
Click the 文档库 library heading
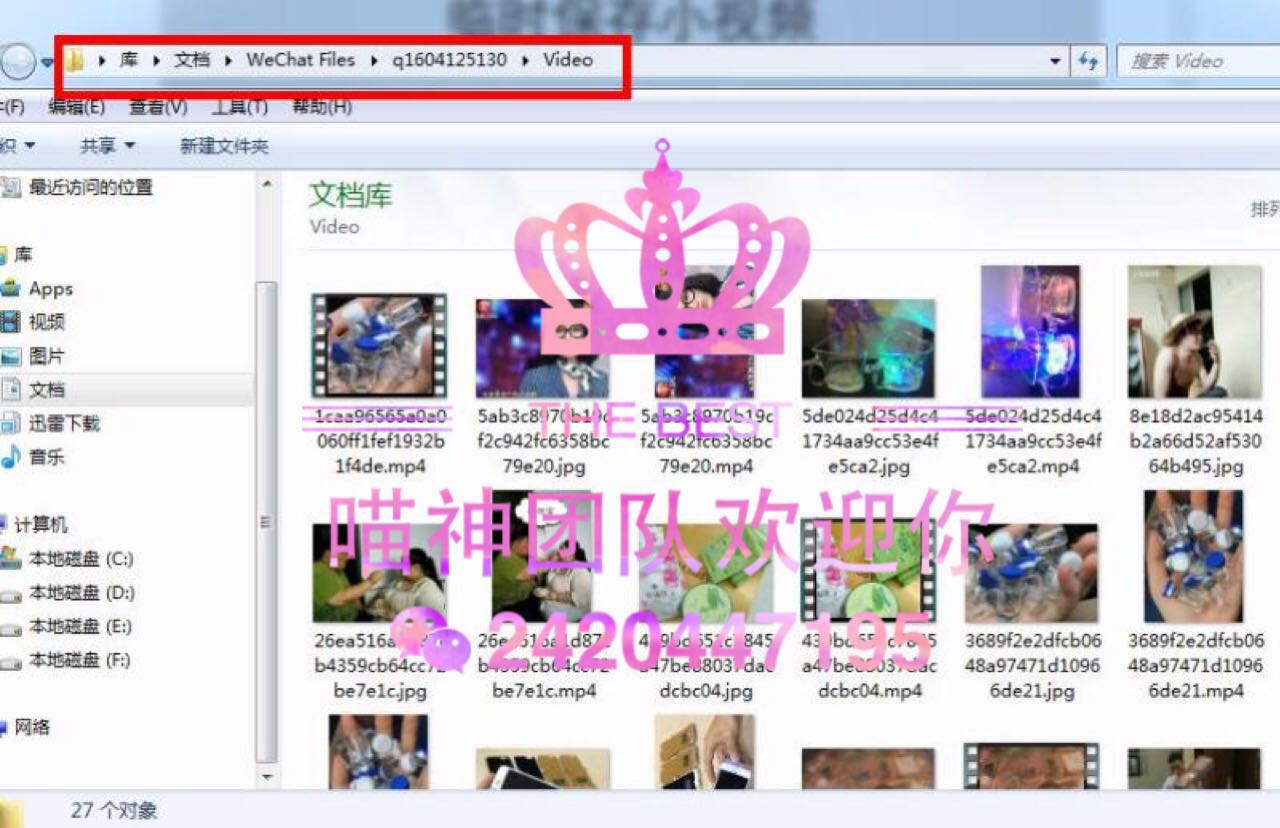pos(350,195)
